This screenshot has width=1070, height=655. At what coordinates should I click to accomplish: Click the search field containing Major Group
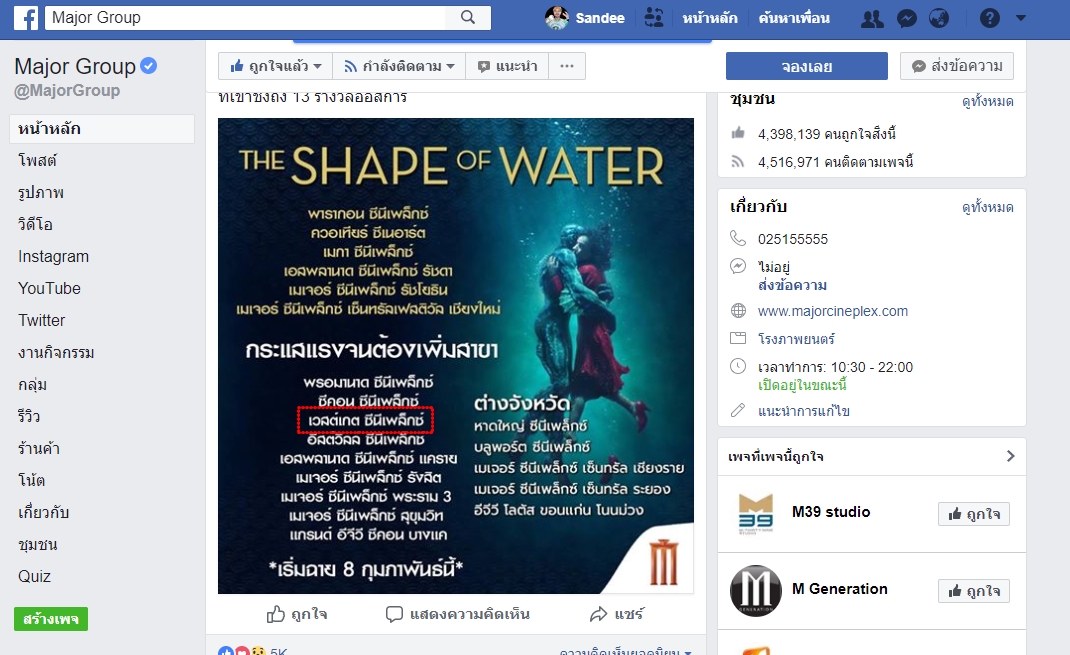[246, 18]
